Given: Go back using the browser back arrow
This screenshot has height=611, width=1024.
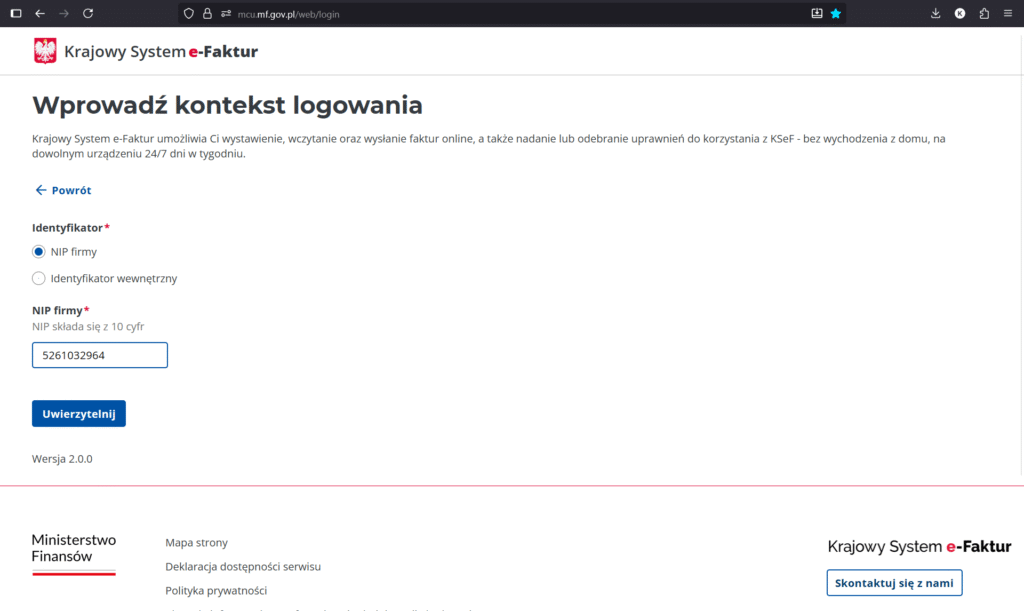Looking at the screenshot, I should [x=40, y=13].
